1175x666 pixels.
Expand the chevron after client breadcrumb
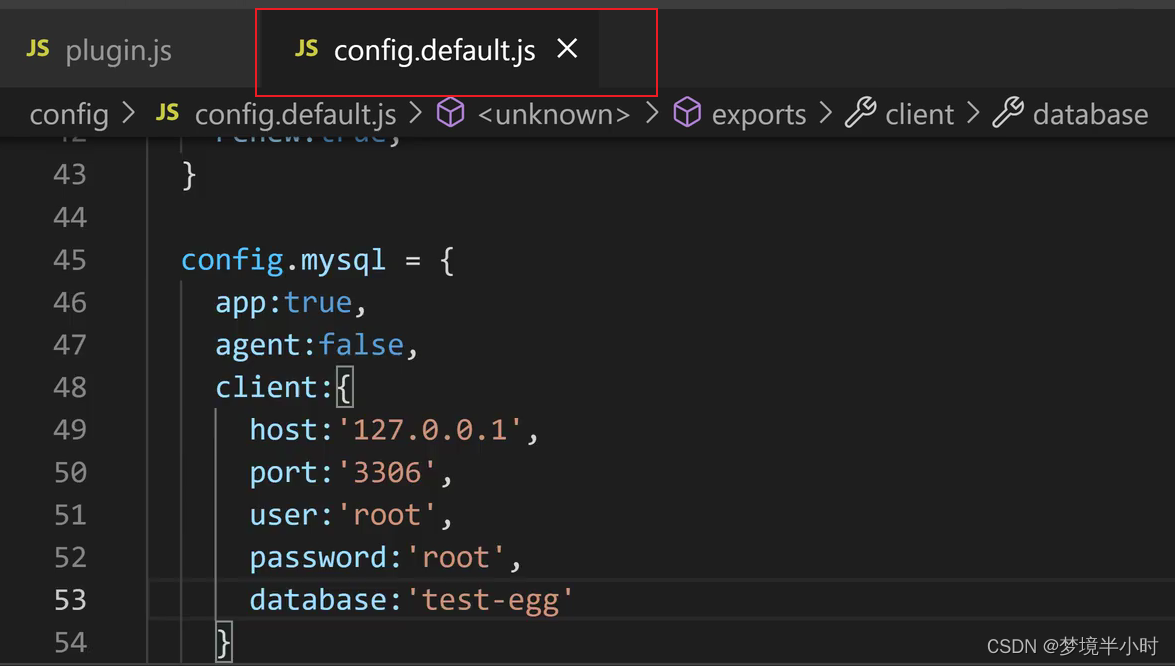[971, 113]
